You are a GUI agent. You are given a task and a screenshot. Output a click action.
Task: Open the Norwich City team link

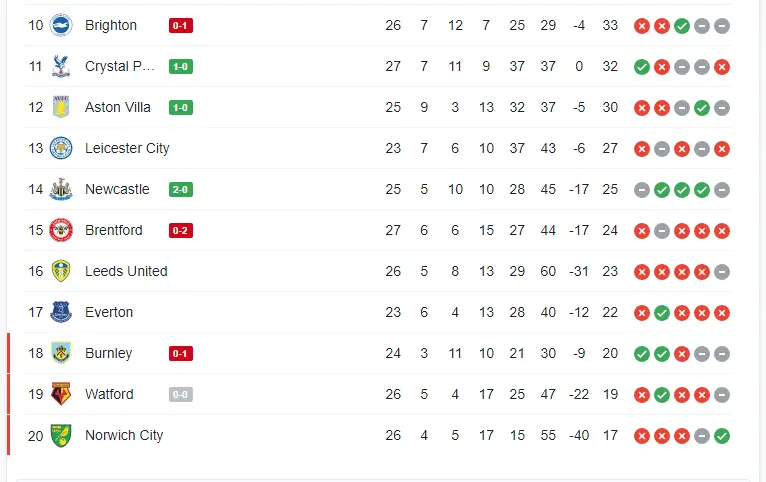pyautogui.click(x=124, y=435)
